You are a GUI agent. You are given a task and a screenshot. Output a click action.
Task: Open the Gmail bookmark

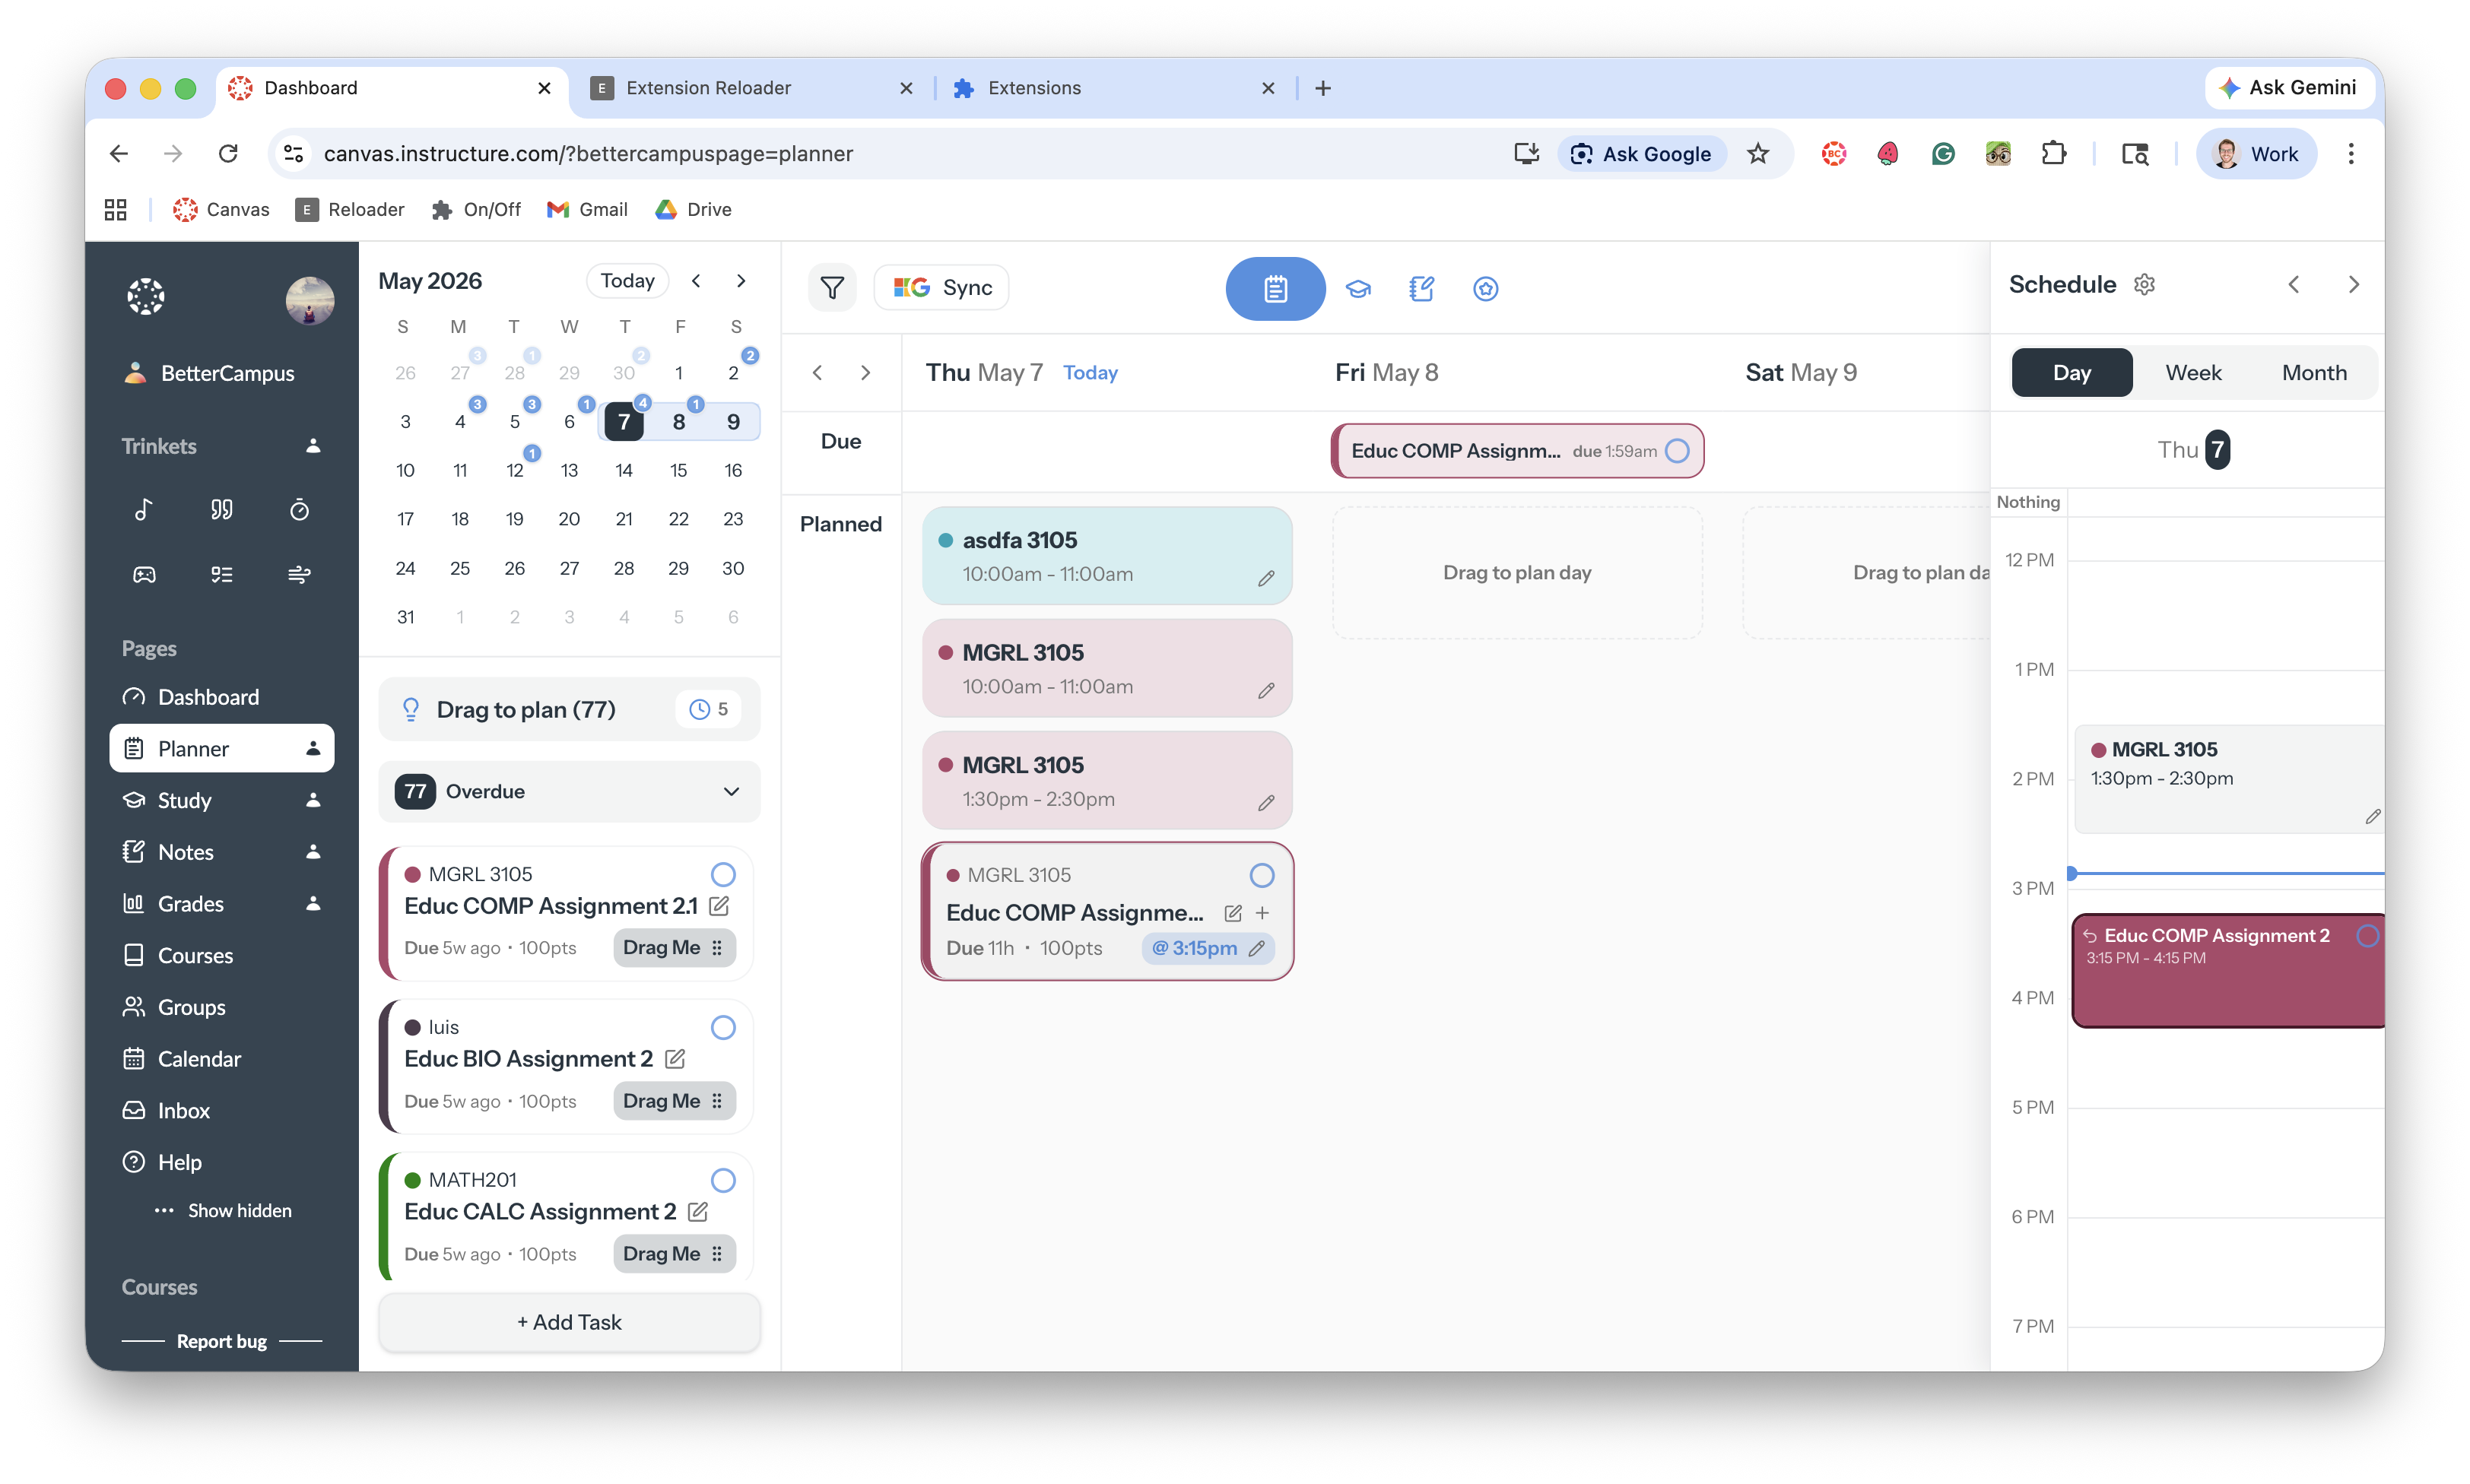coord(587,209)
